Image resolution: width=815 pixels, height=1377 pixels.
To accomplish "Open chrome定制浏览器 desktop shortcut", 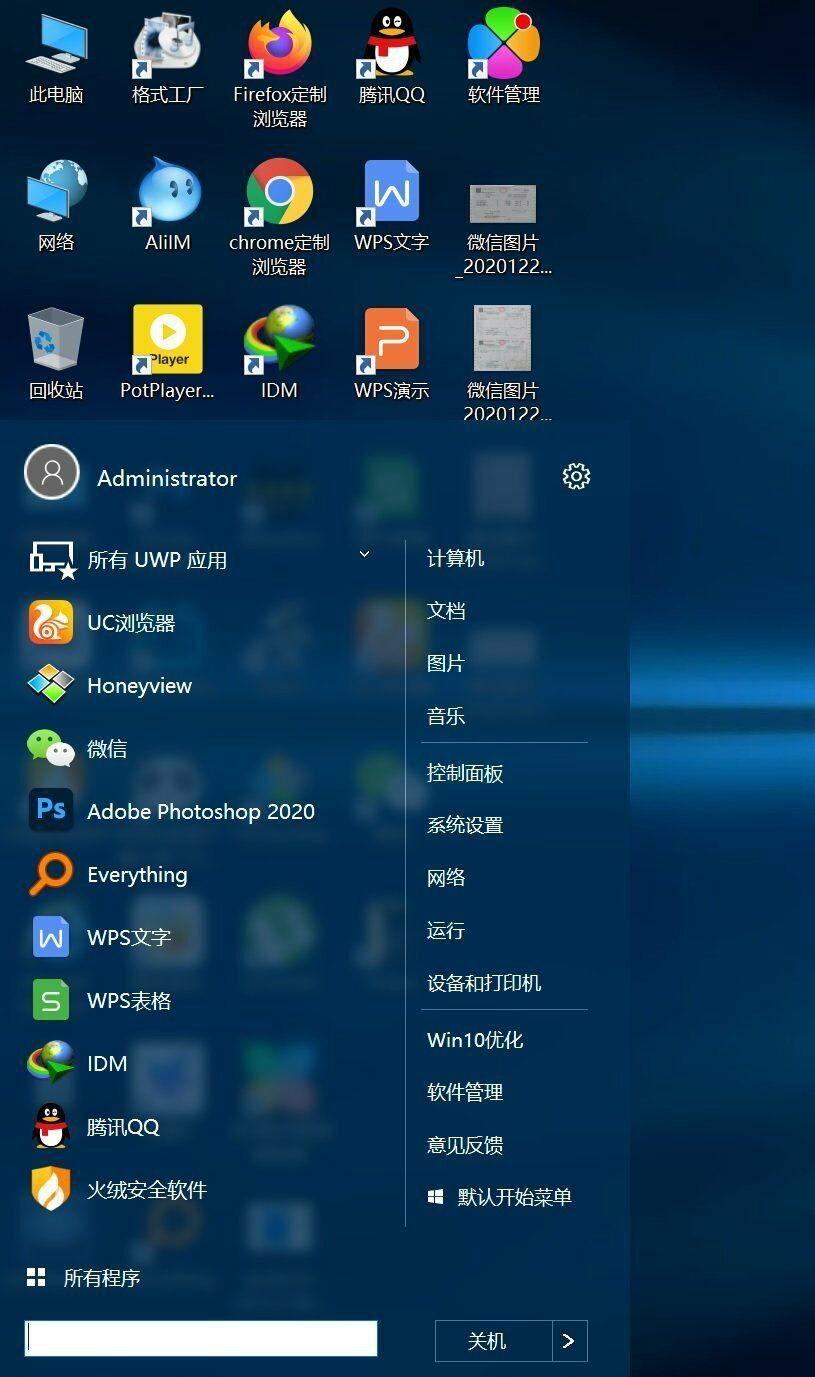I will coord(279,216).
